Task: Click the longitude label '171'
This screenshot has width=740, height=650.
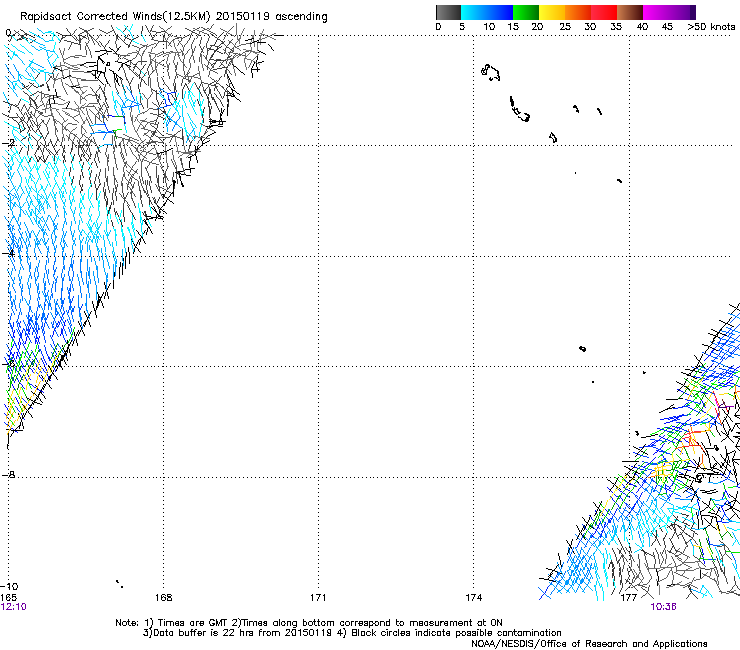Action: click(318, 598)
